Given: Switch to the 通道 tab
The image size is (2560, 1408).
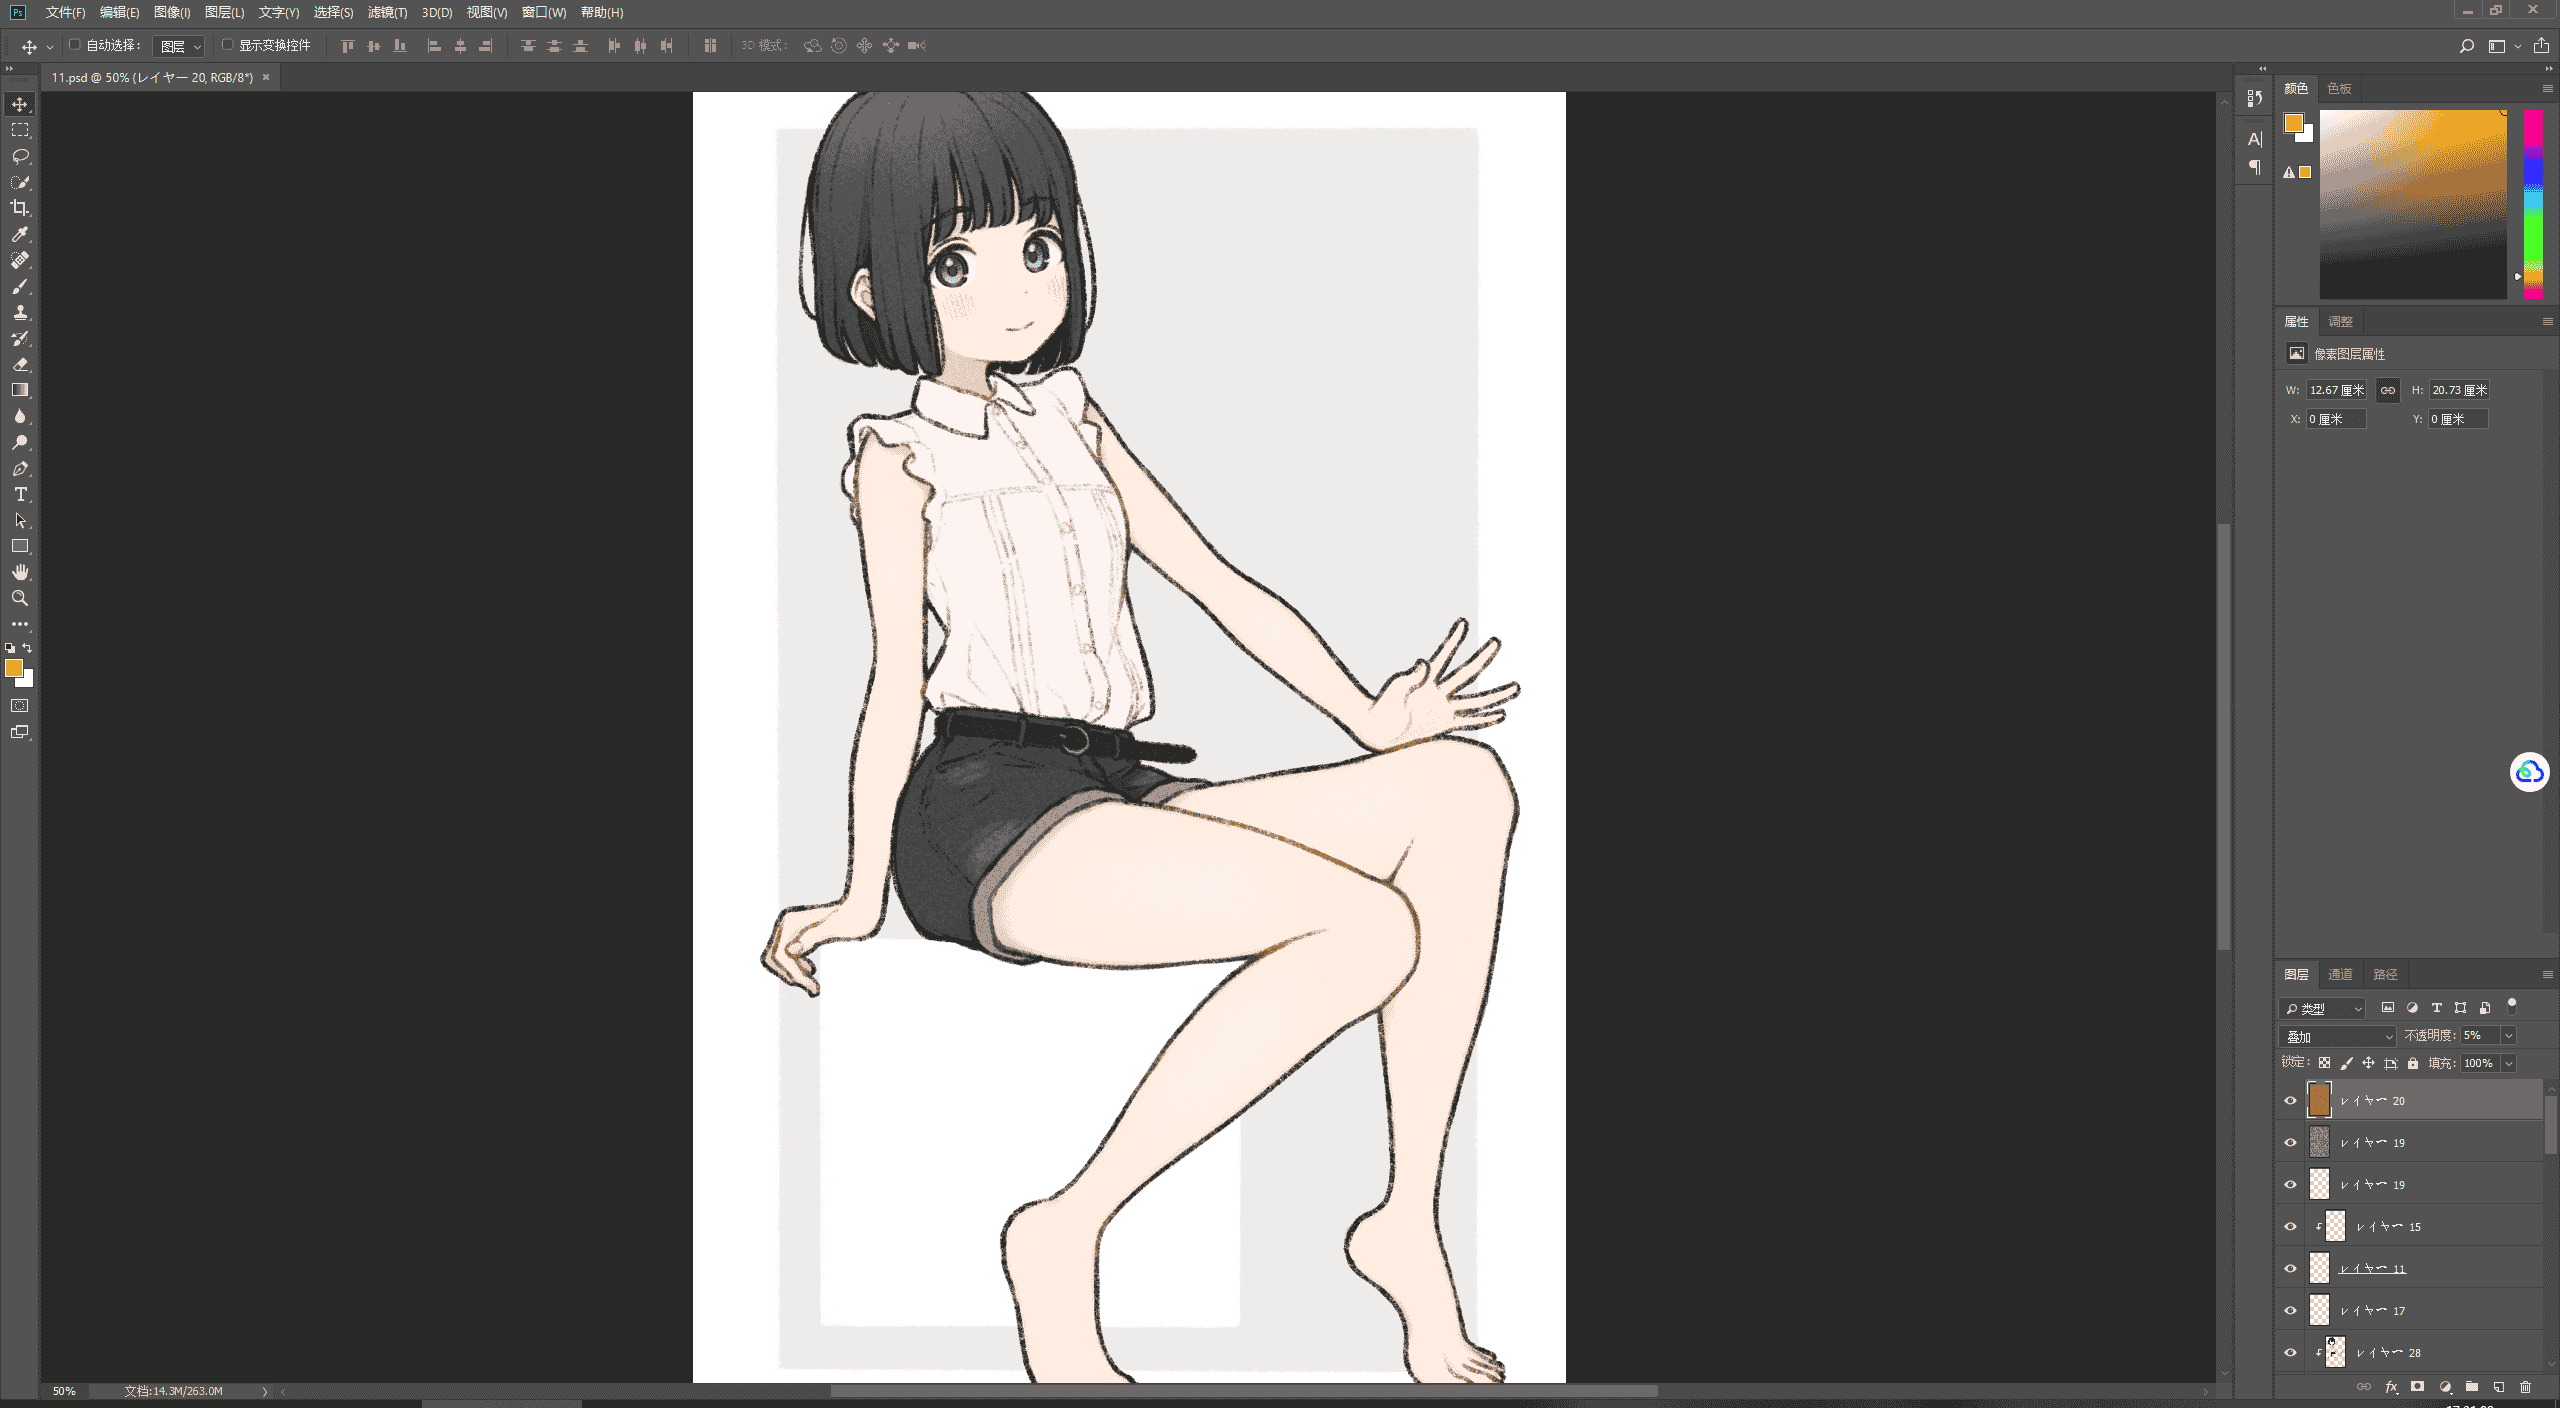Looking at the screenshot, I should 2340,974.
